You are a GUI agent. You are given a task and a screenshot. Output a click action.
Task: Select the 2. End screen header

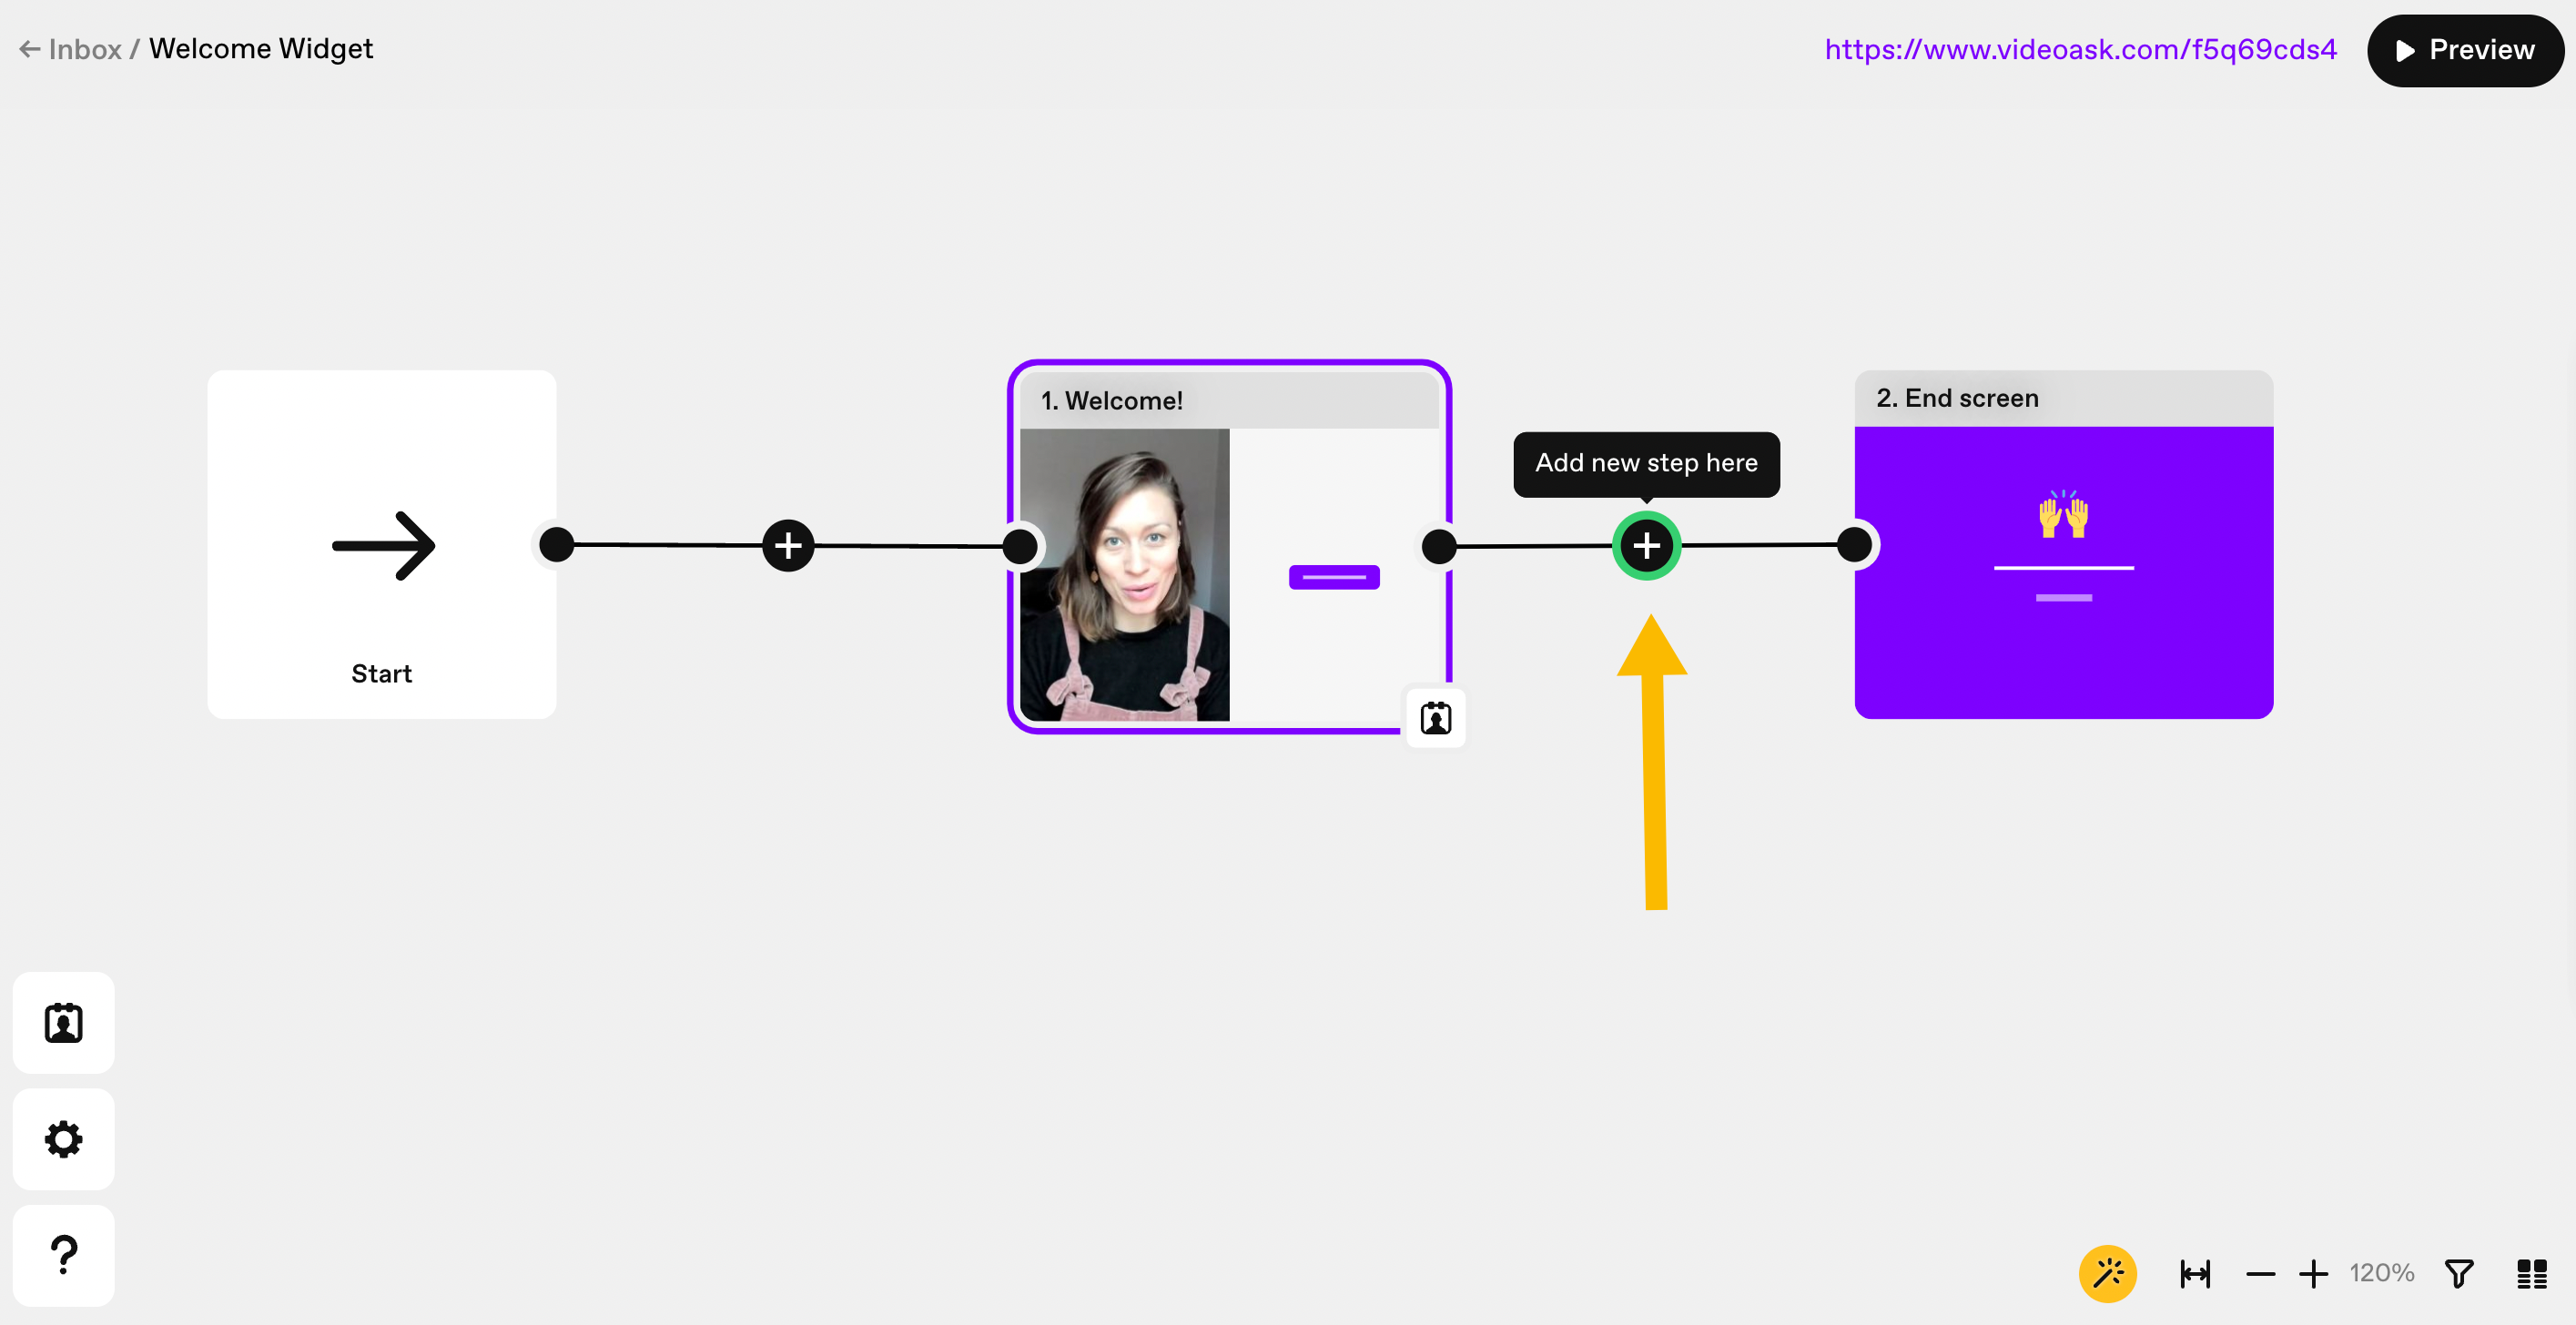tap(2063, 399)
